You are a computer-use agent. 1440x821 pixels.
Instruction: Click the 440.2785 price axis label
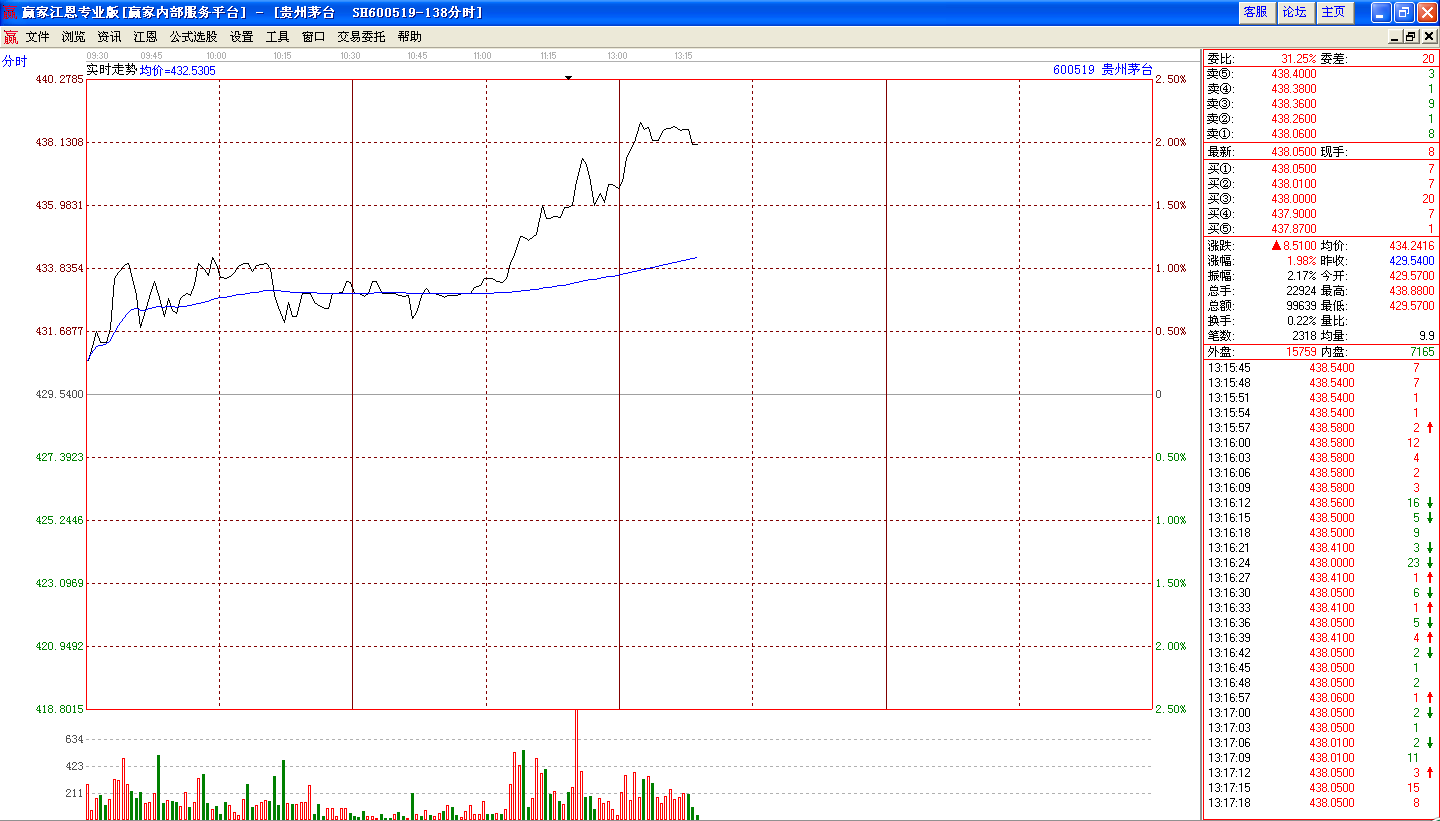click(60, 79)
